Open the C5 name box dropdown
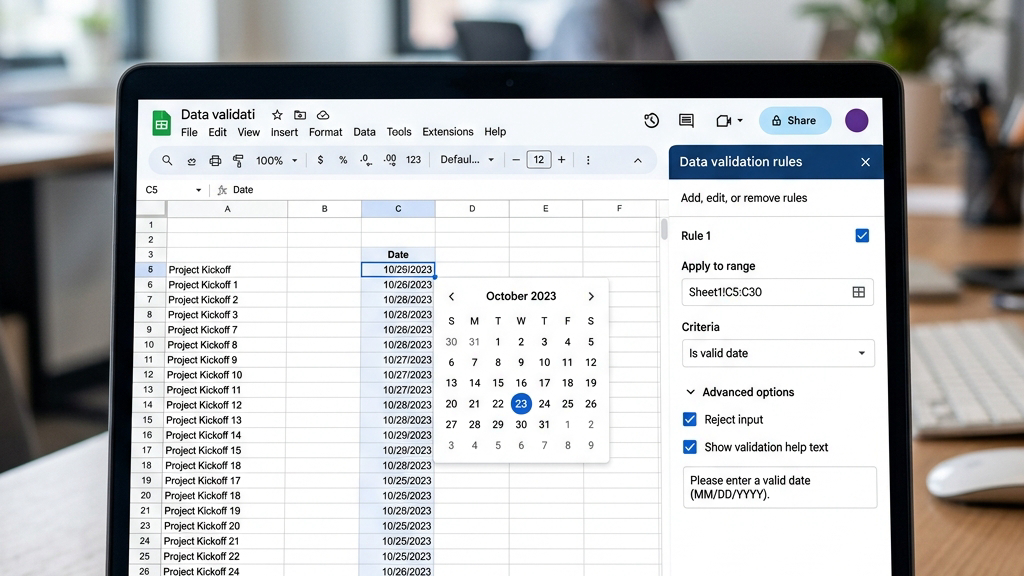 click(199, 190)
